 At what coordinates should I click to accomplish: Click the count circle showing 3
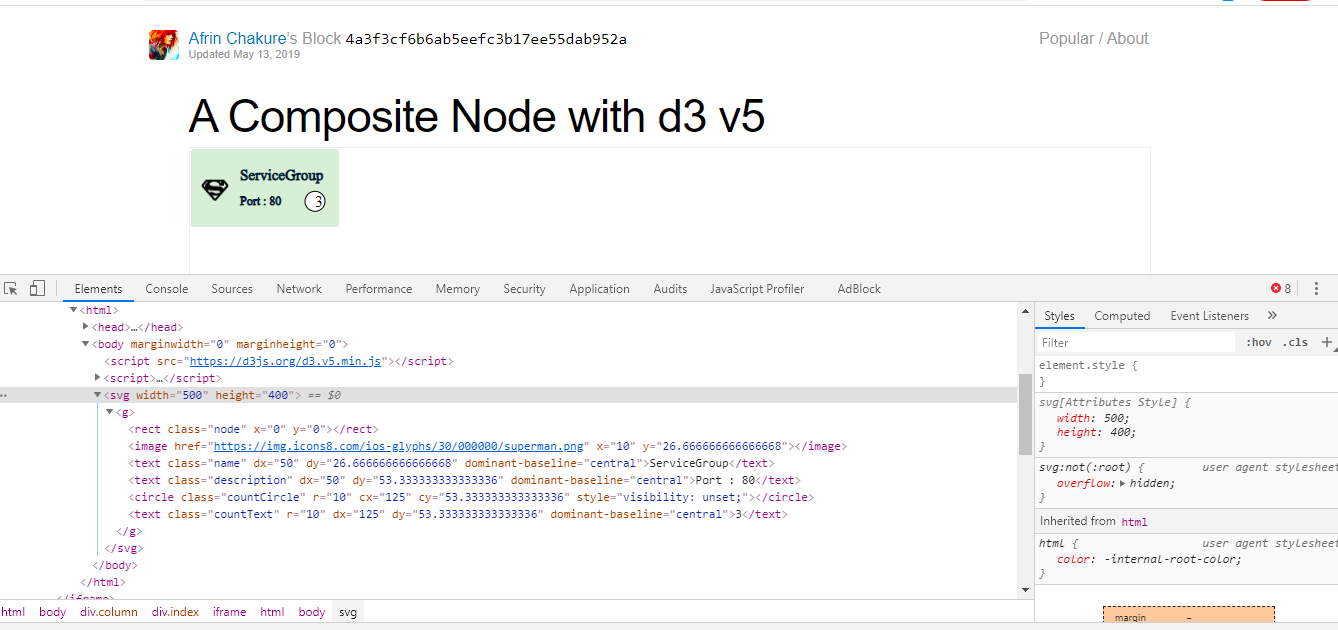[315, 201]
